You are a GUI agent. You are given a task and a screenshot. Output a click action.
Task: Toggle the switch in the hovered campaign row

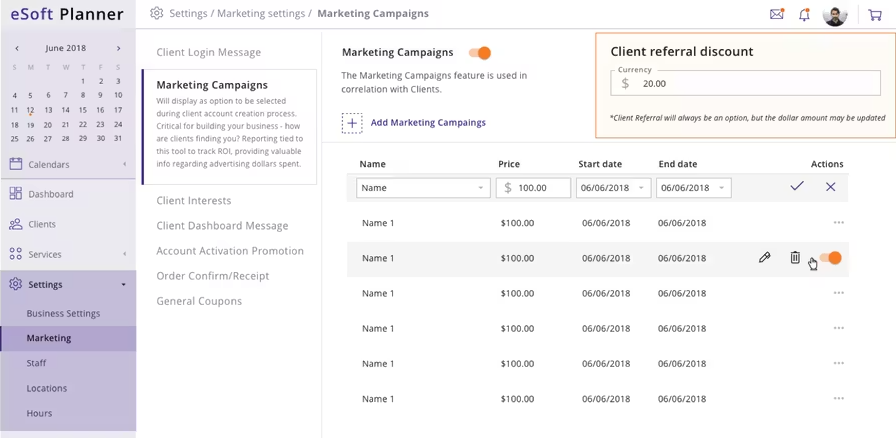tap(831, 258)
